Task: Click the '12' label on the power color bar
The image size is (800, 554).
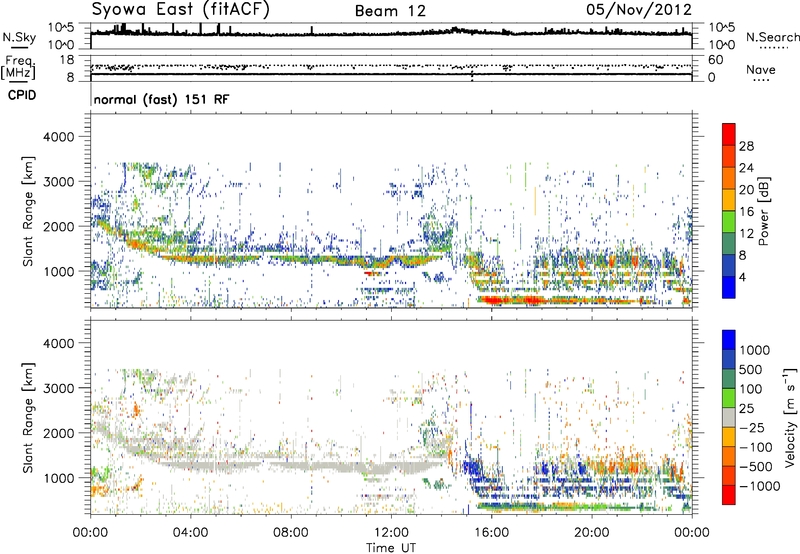Action: point(746,234)
